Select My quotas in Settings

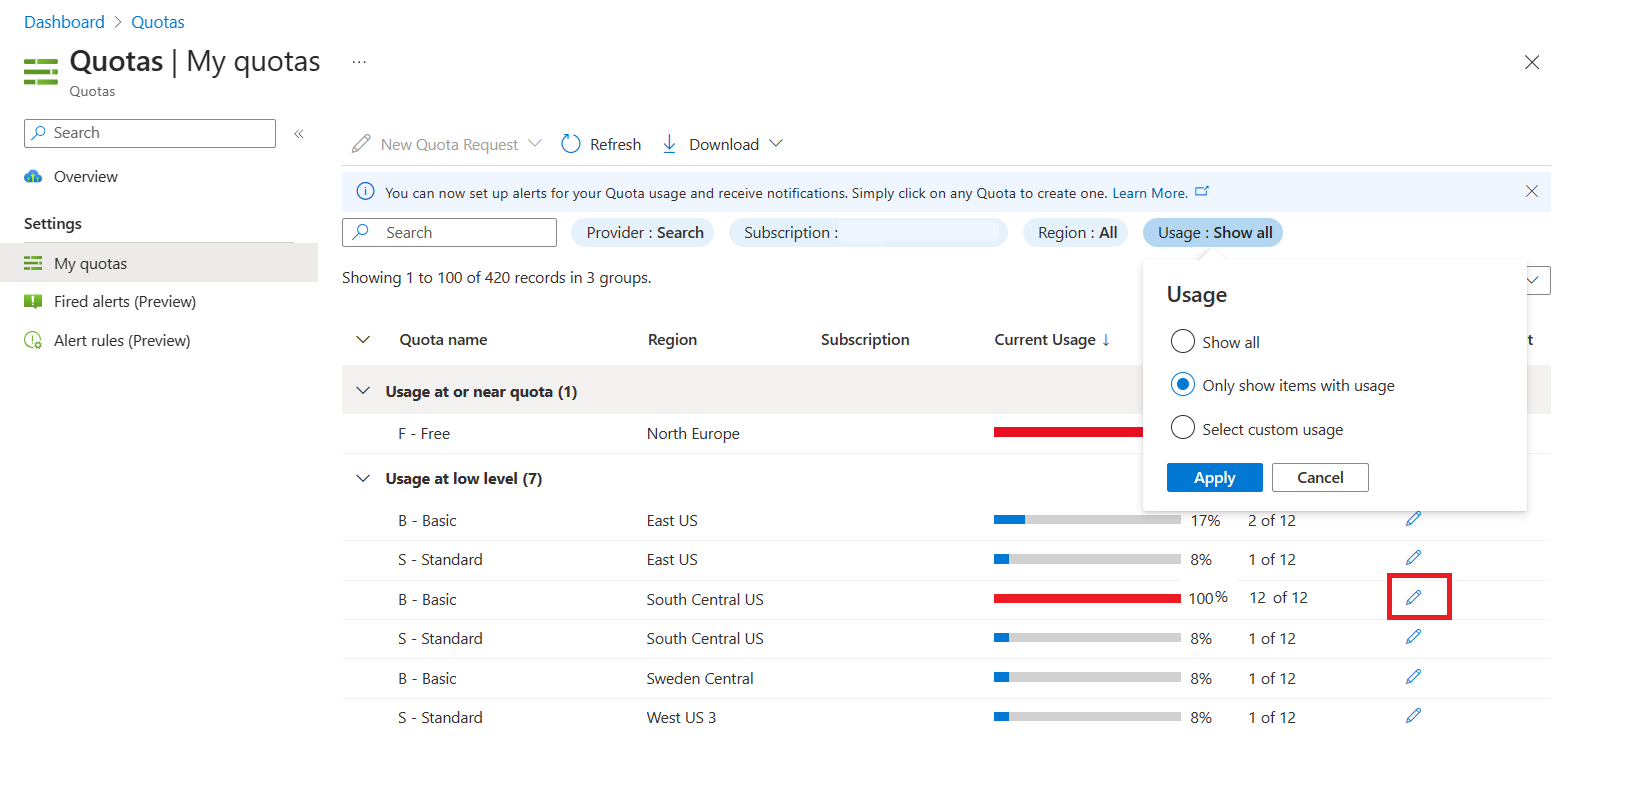159,263
